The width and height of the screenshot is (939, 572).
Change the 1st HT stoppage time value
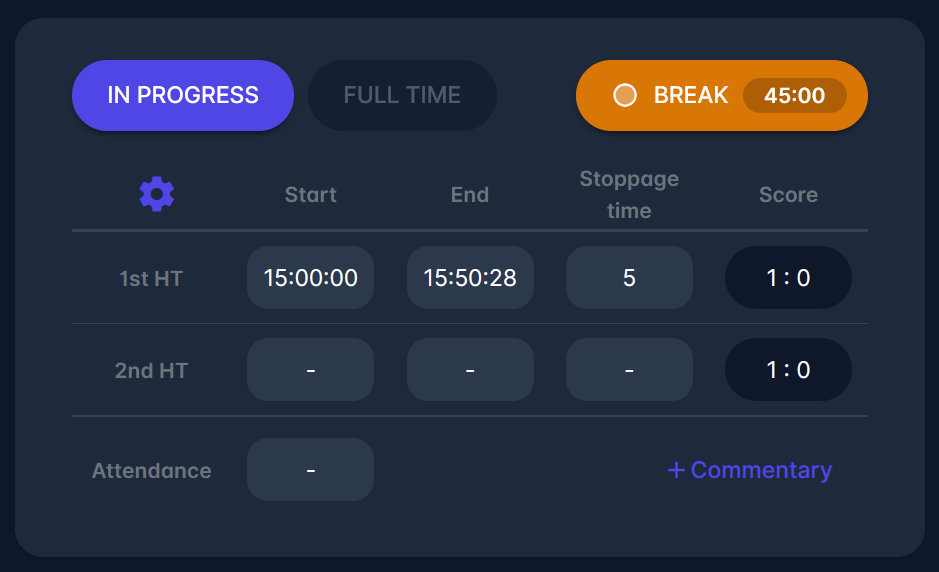coord(629,278)
